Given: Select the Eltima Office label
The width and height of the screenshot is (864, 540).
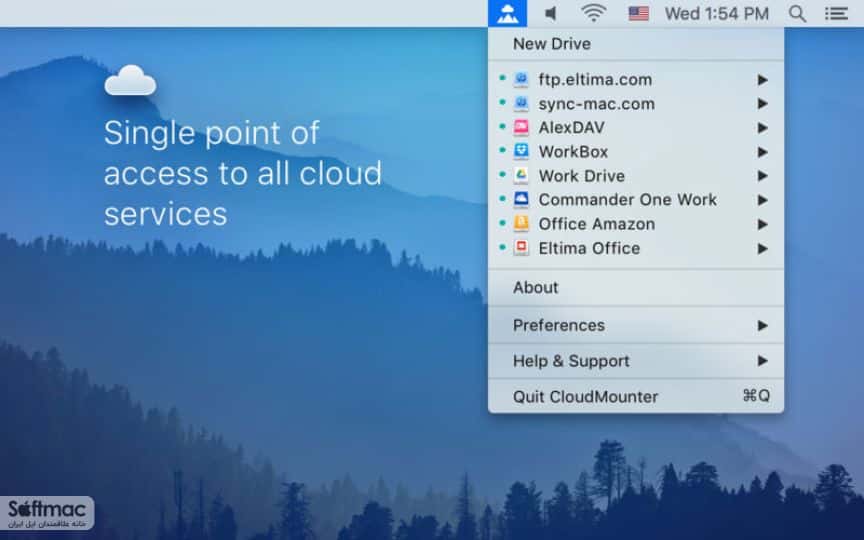Looking at the screenshot, I should coord(589,249).
